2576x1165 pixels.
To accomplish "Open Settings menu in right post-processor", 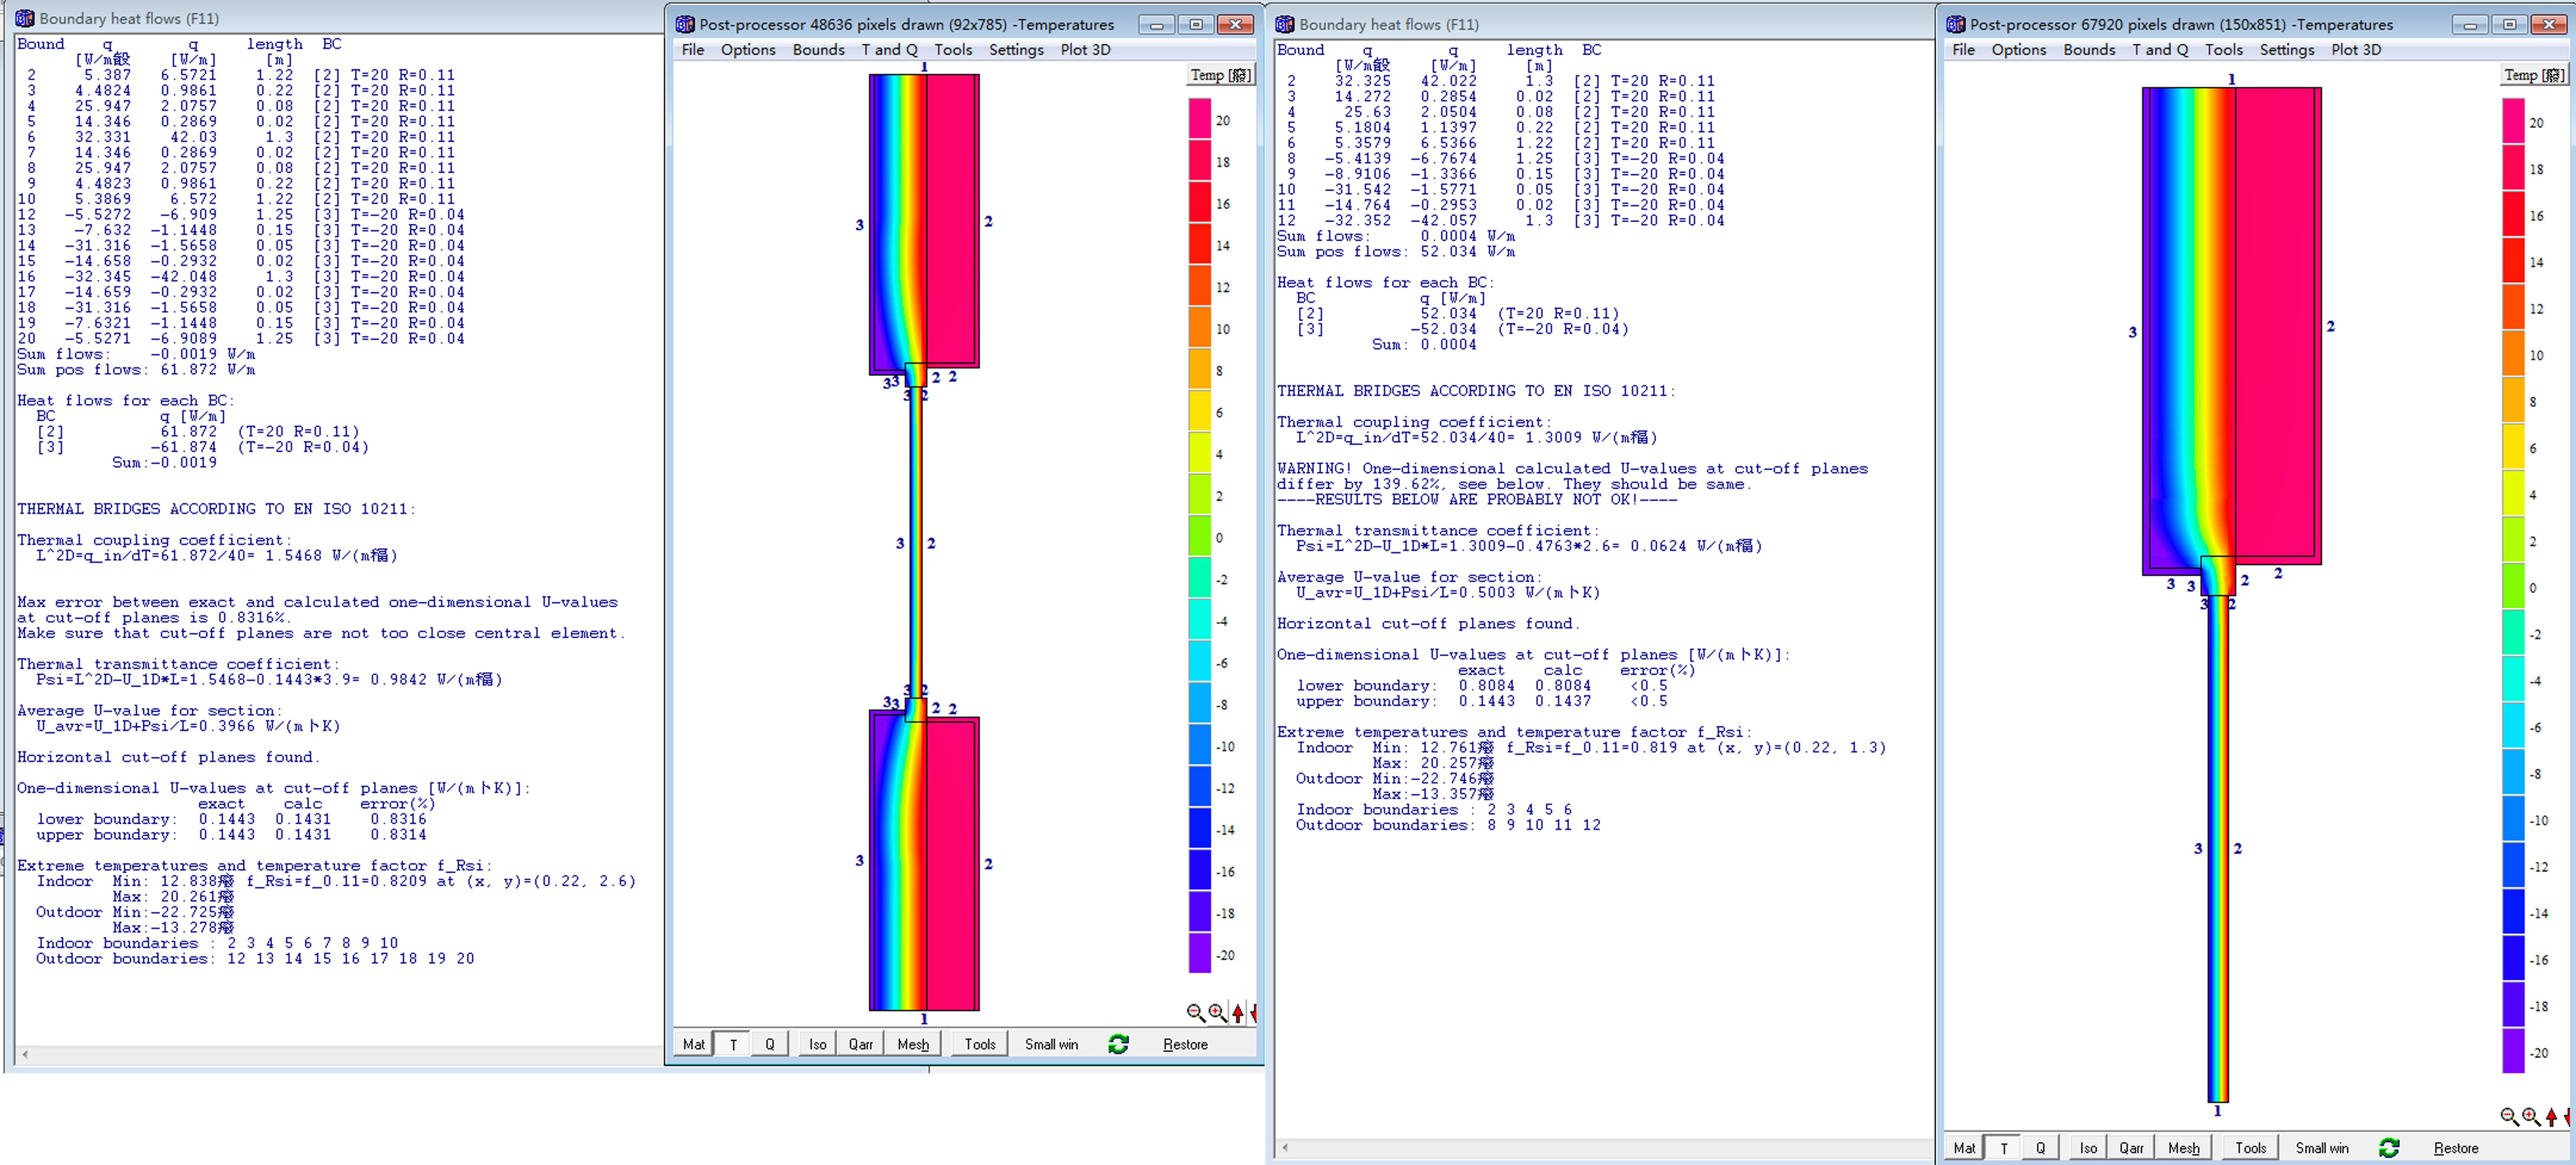I will point(2287,50).
